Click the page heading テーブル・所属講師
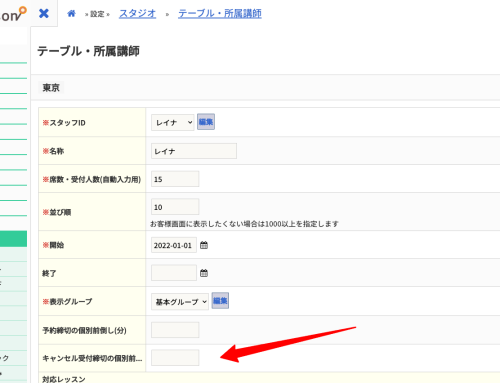Image resolution: width=500 pixels, height=383 pixels. pyautogui.click(x=88, y=51)
